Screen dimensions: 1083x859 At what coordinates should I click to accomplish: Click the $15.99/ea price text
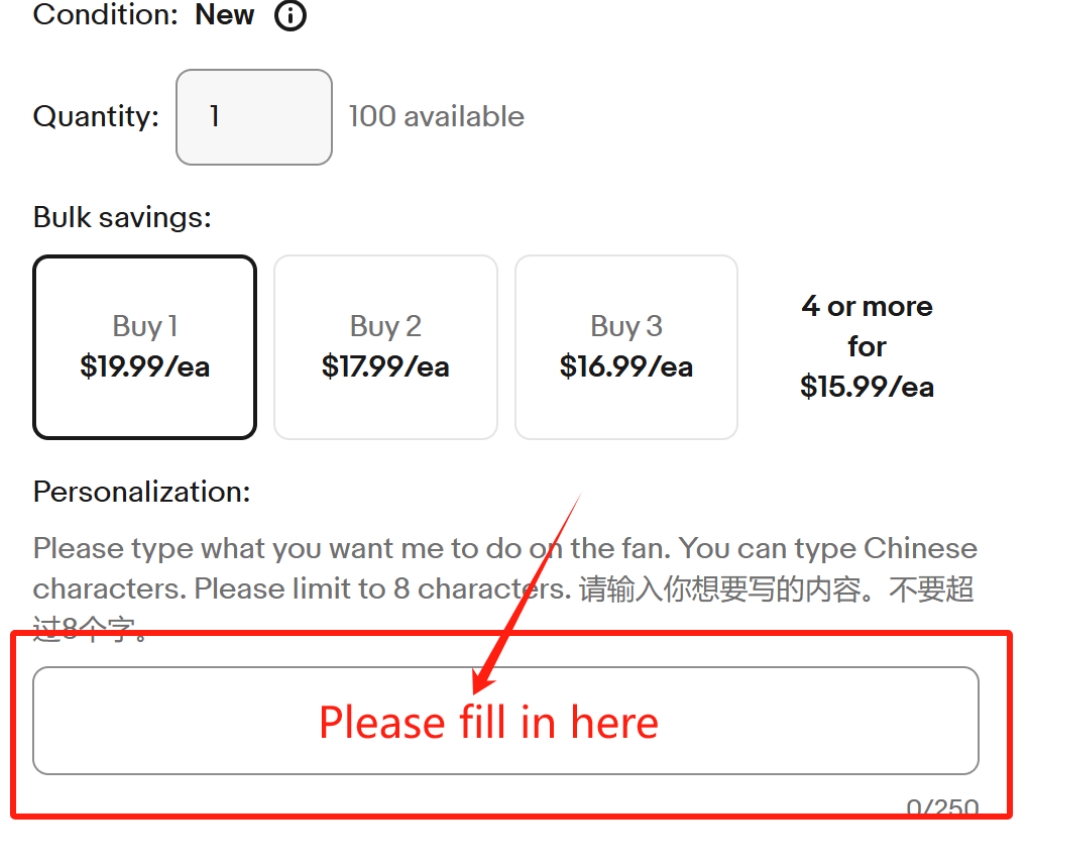[867, 387]
